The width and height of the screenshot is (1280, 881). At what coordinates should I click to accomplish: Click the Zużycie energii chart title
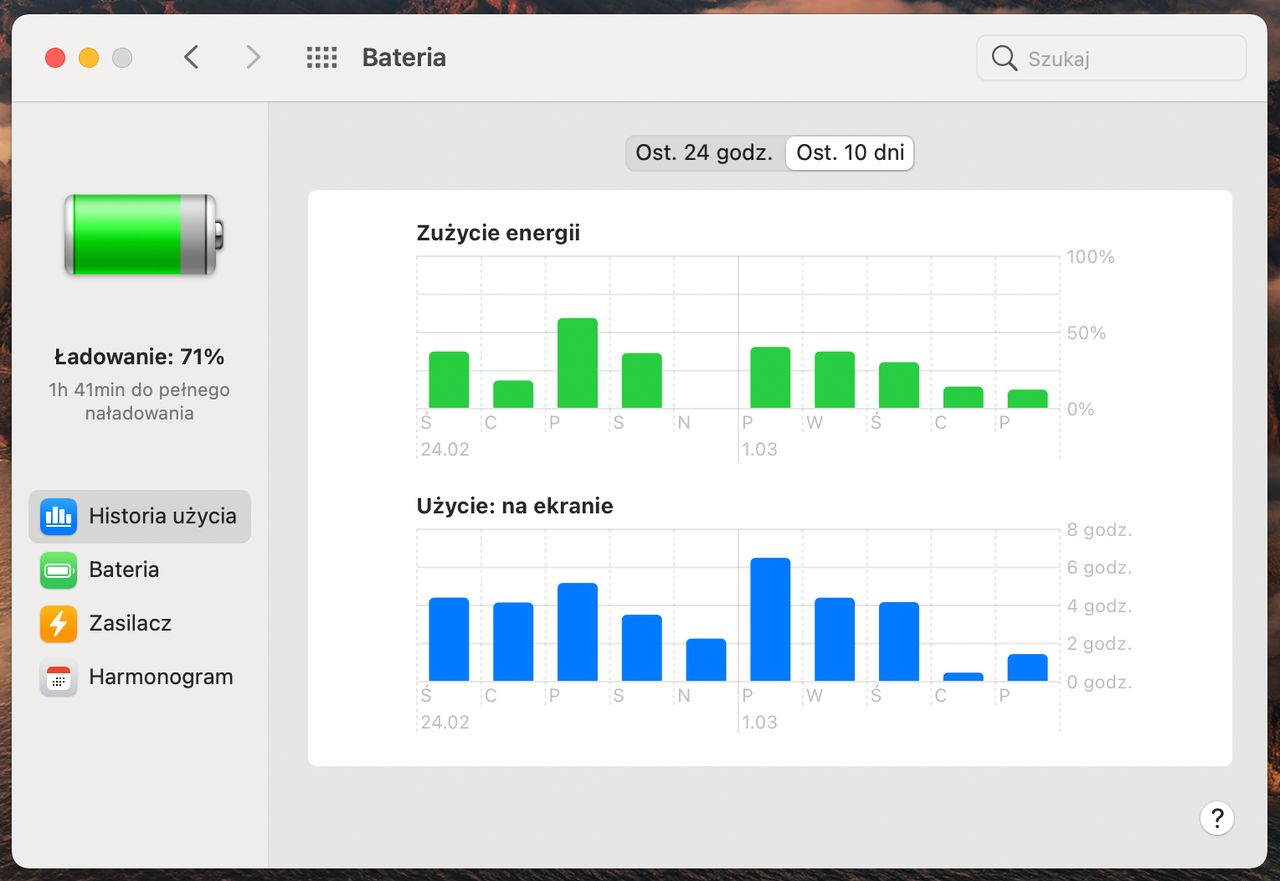coord(498,233)
